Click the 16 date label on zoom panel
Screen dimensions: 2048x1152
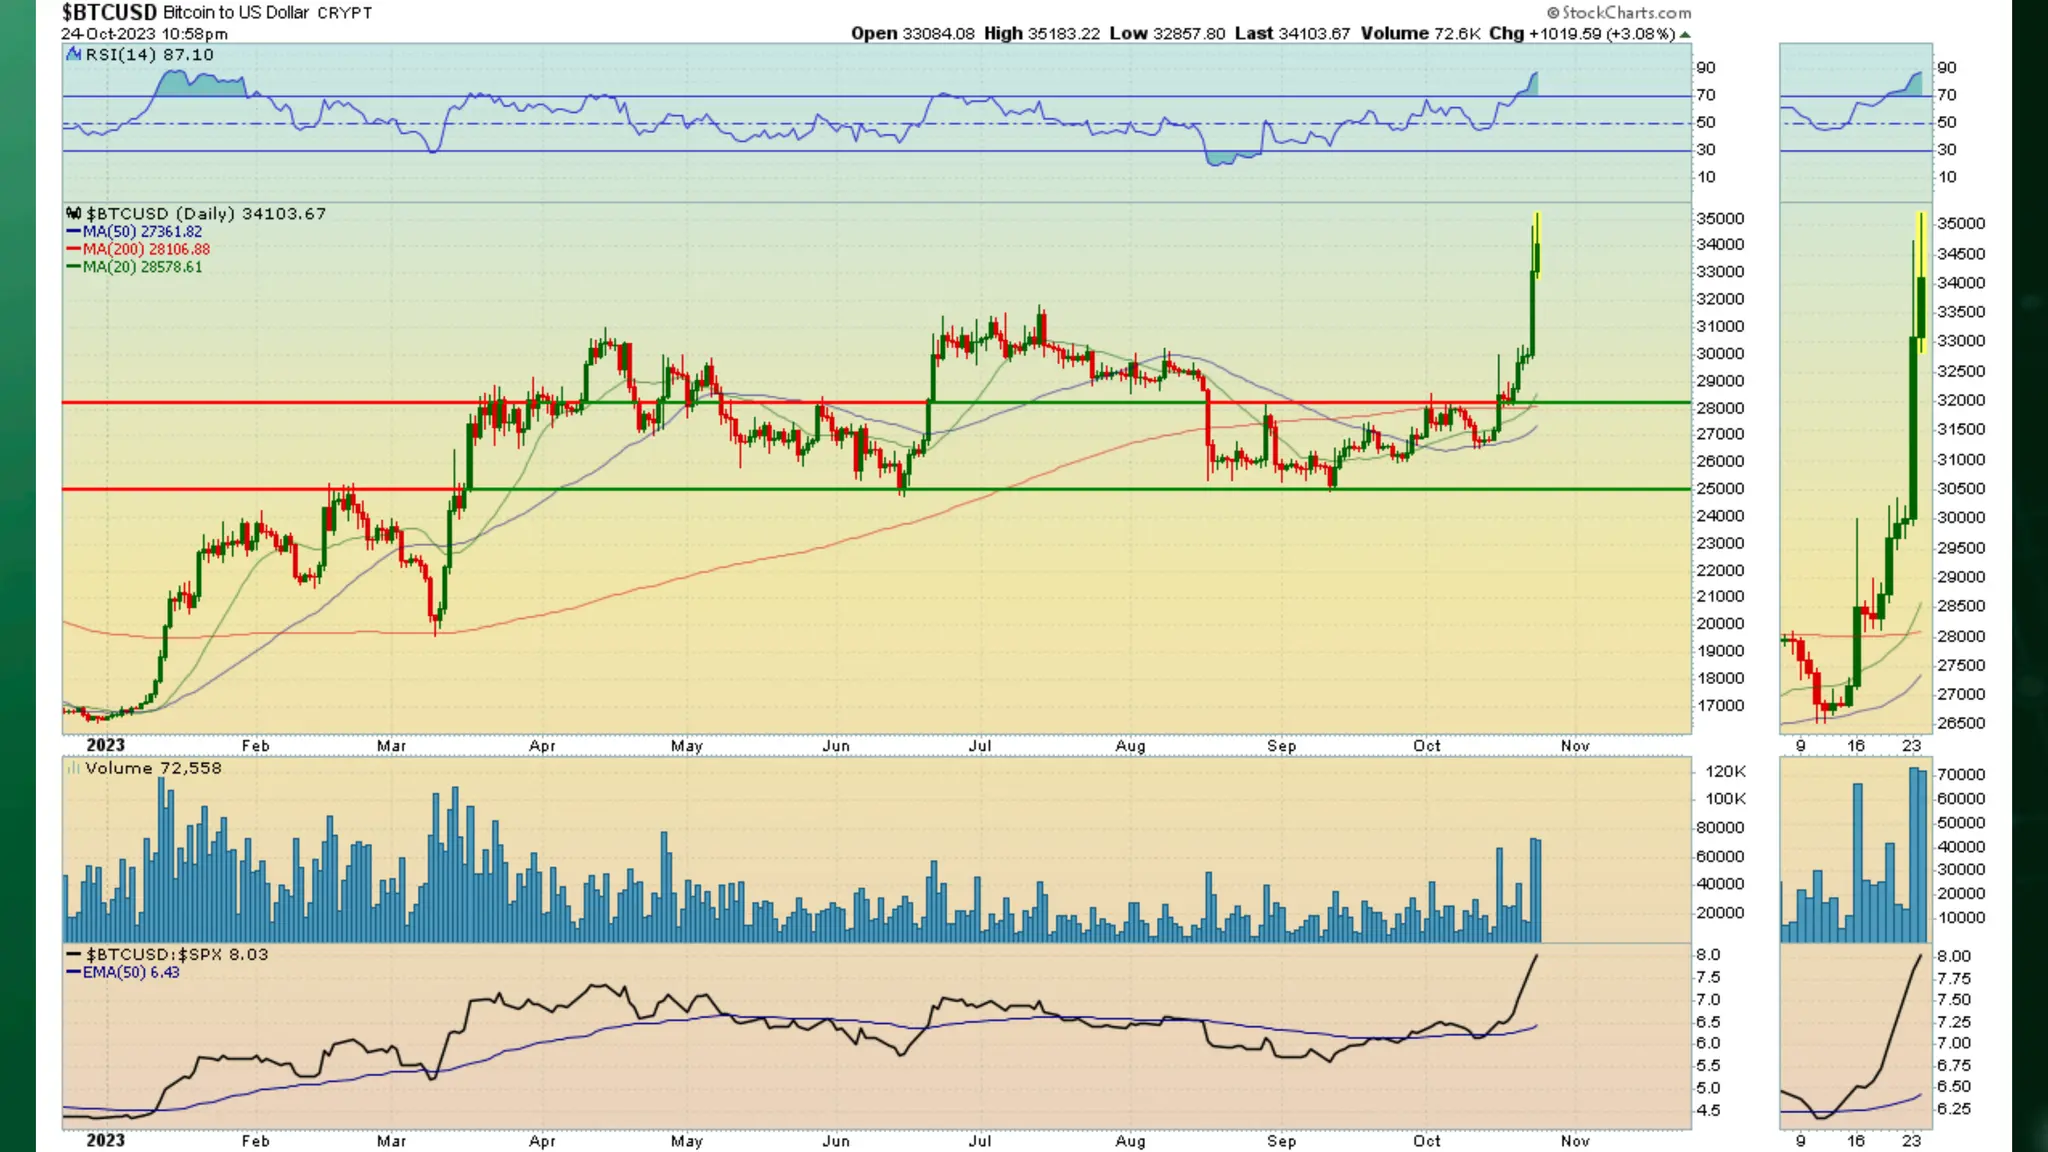1856,746
